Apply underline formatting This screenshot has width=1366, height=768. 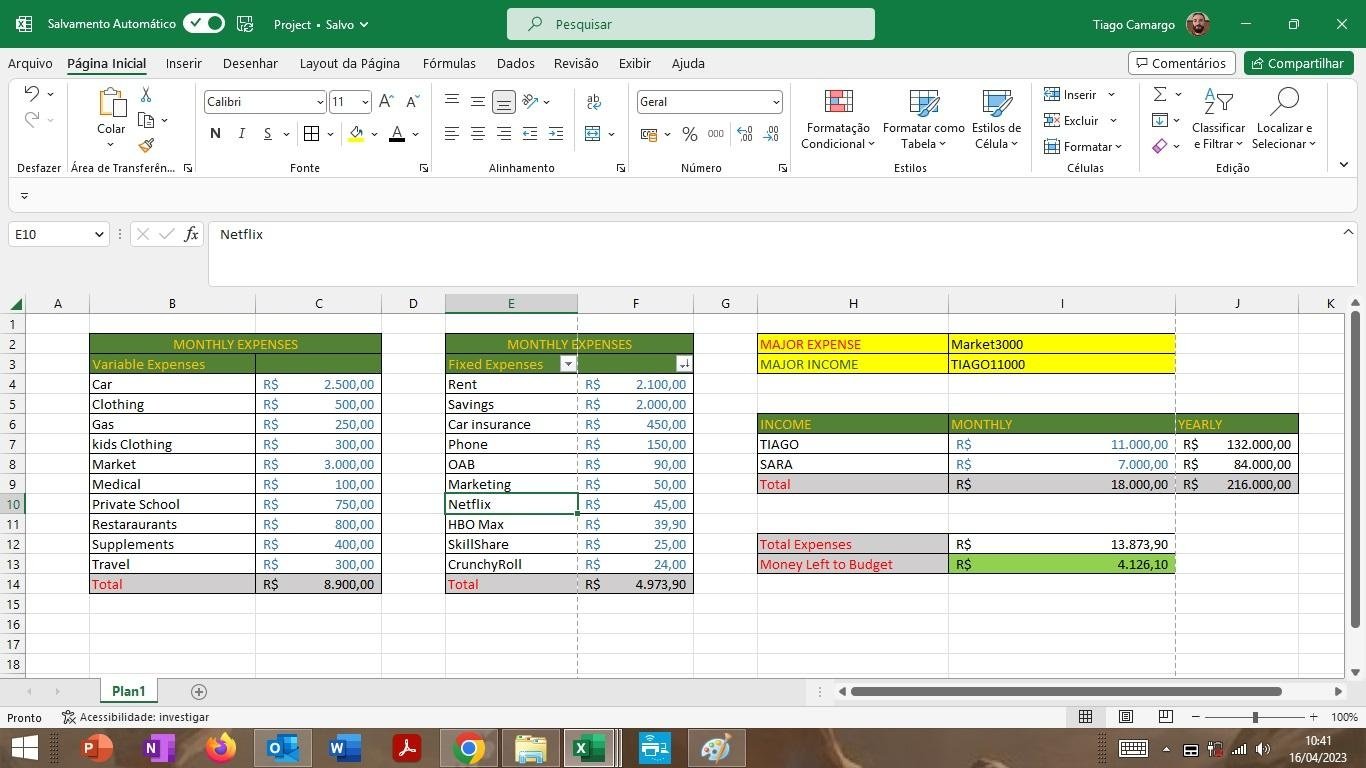(x=265, y=132)
